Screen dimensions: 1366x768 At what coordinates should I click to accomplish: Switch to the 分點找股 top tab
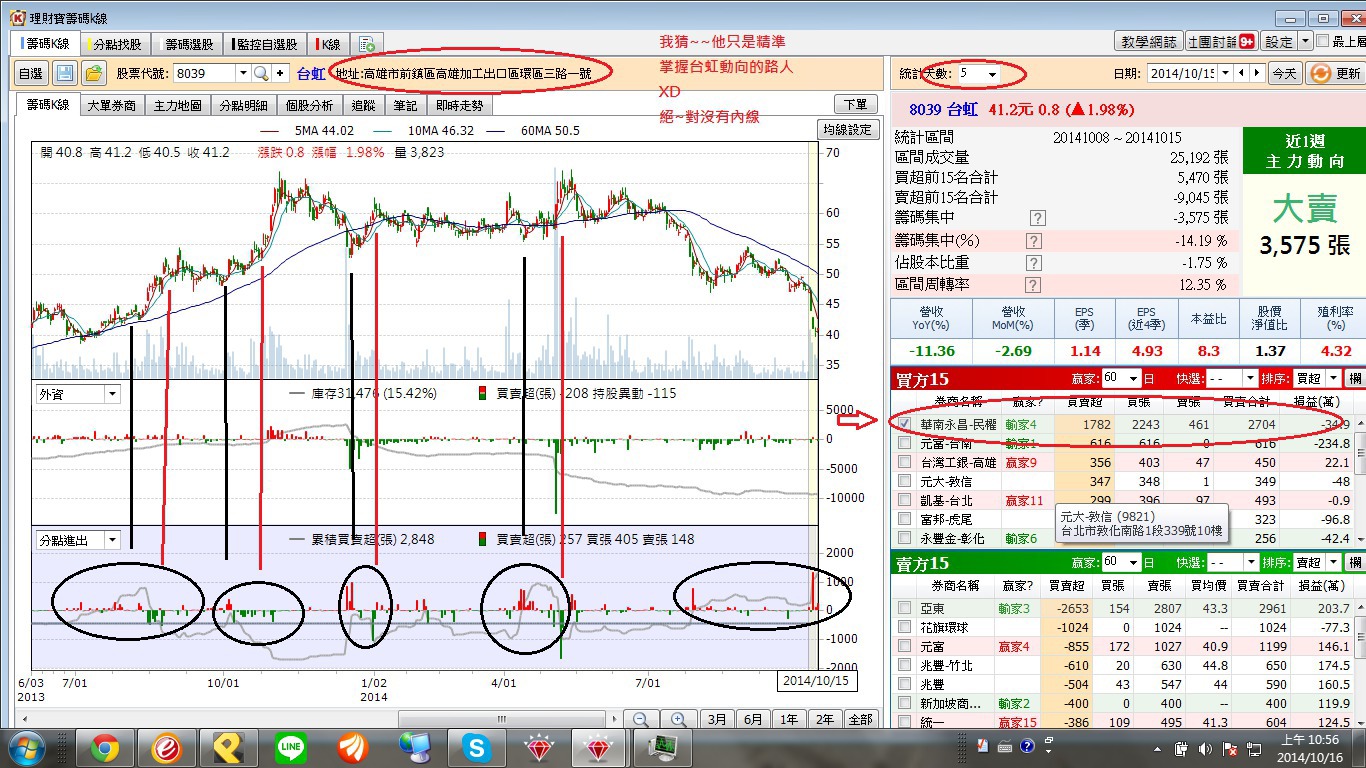(116, 44)
